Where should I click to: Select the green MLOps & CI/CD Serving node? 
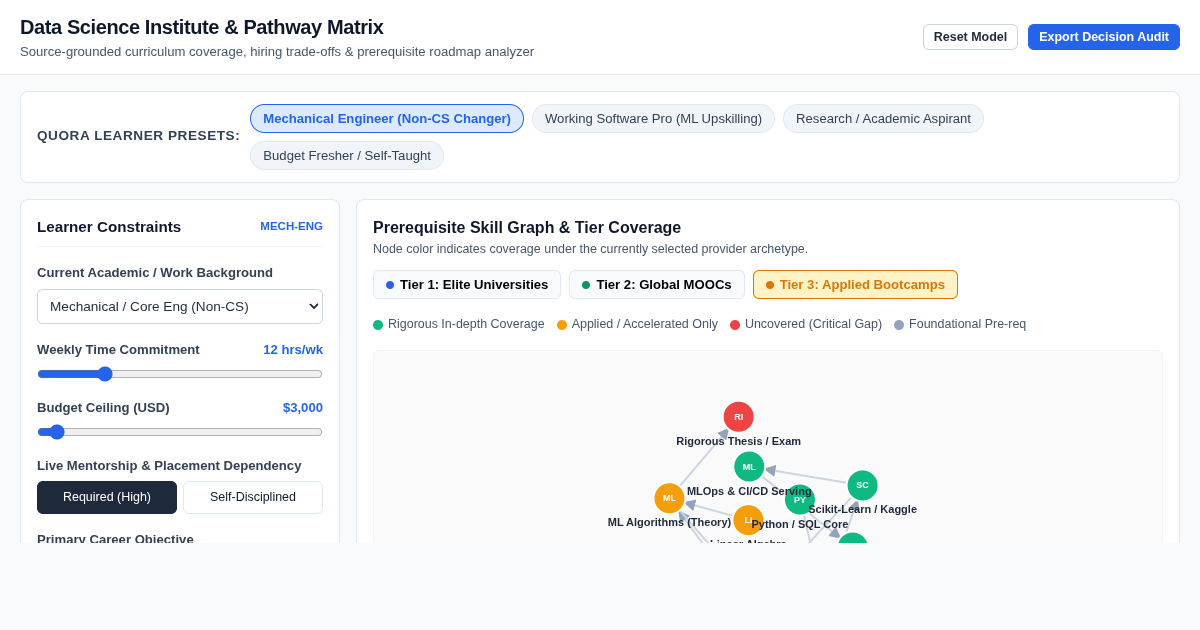tap(749, 467)
